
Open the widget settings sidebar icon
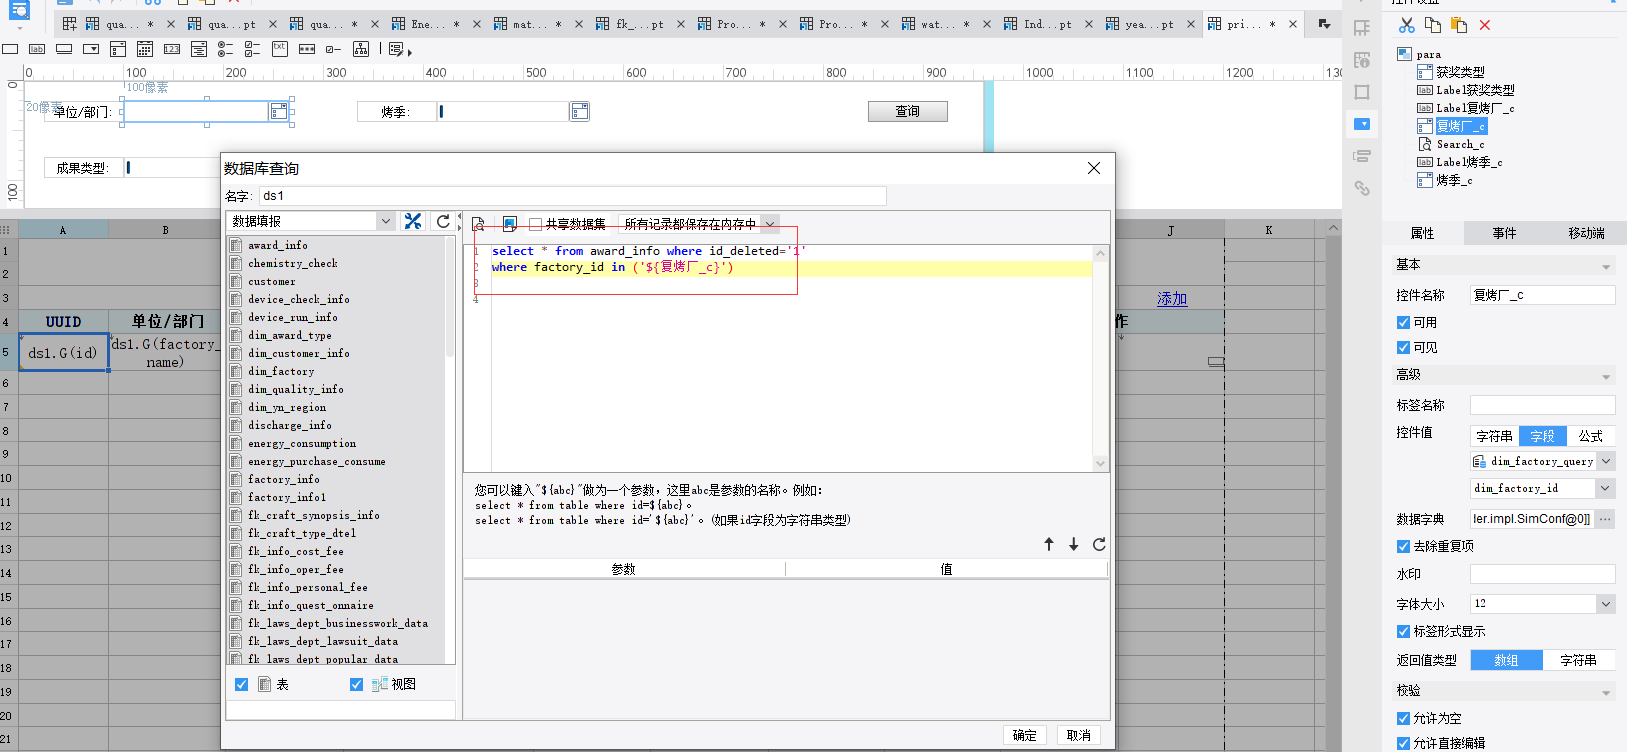[1362, 124]
